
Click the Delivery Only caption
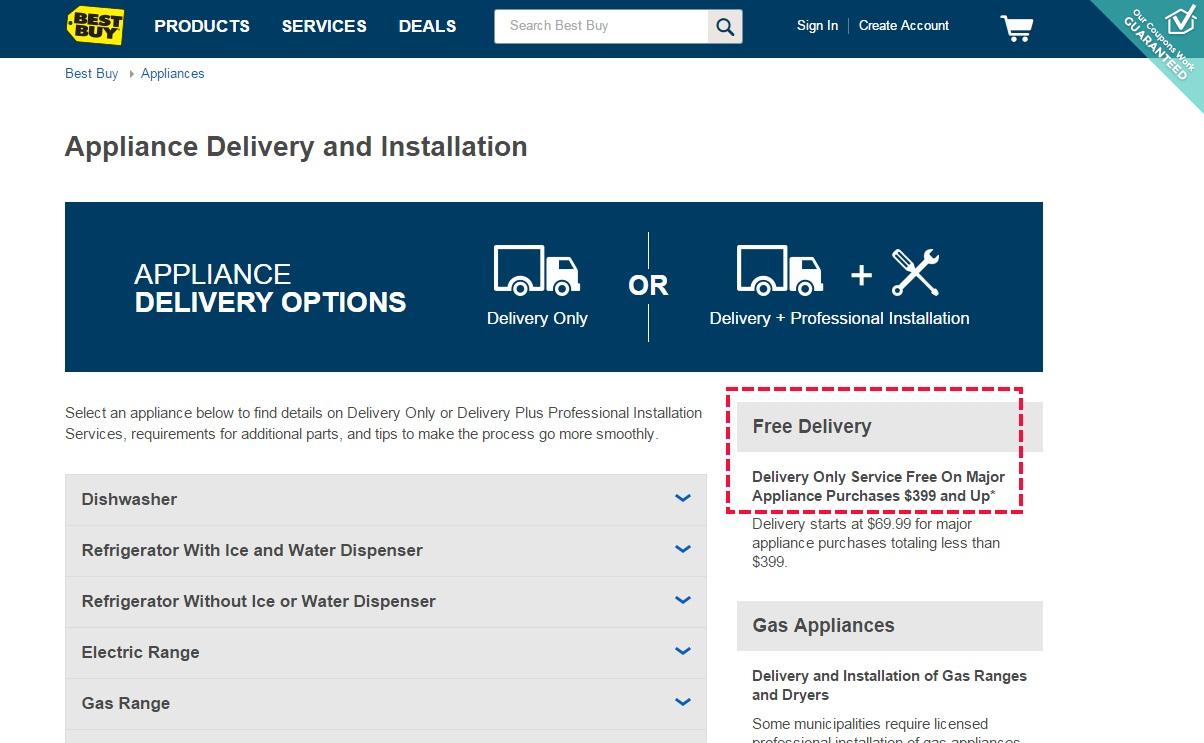point(537,319)
